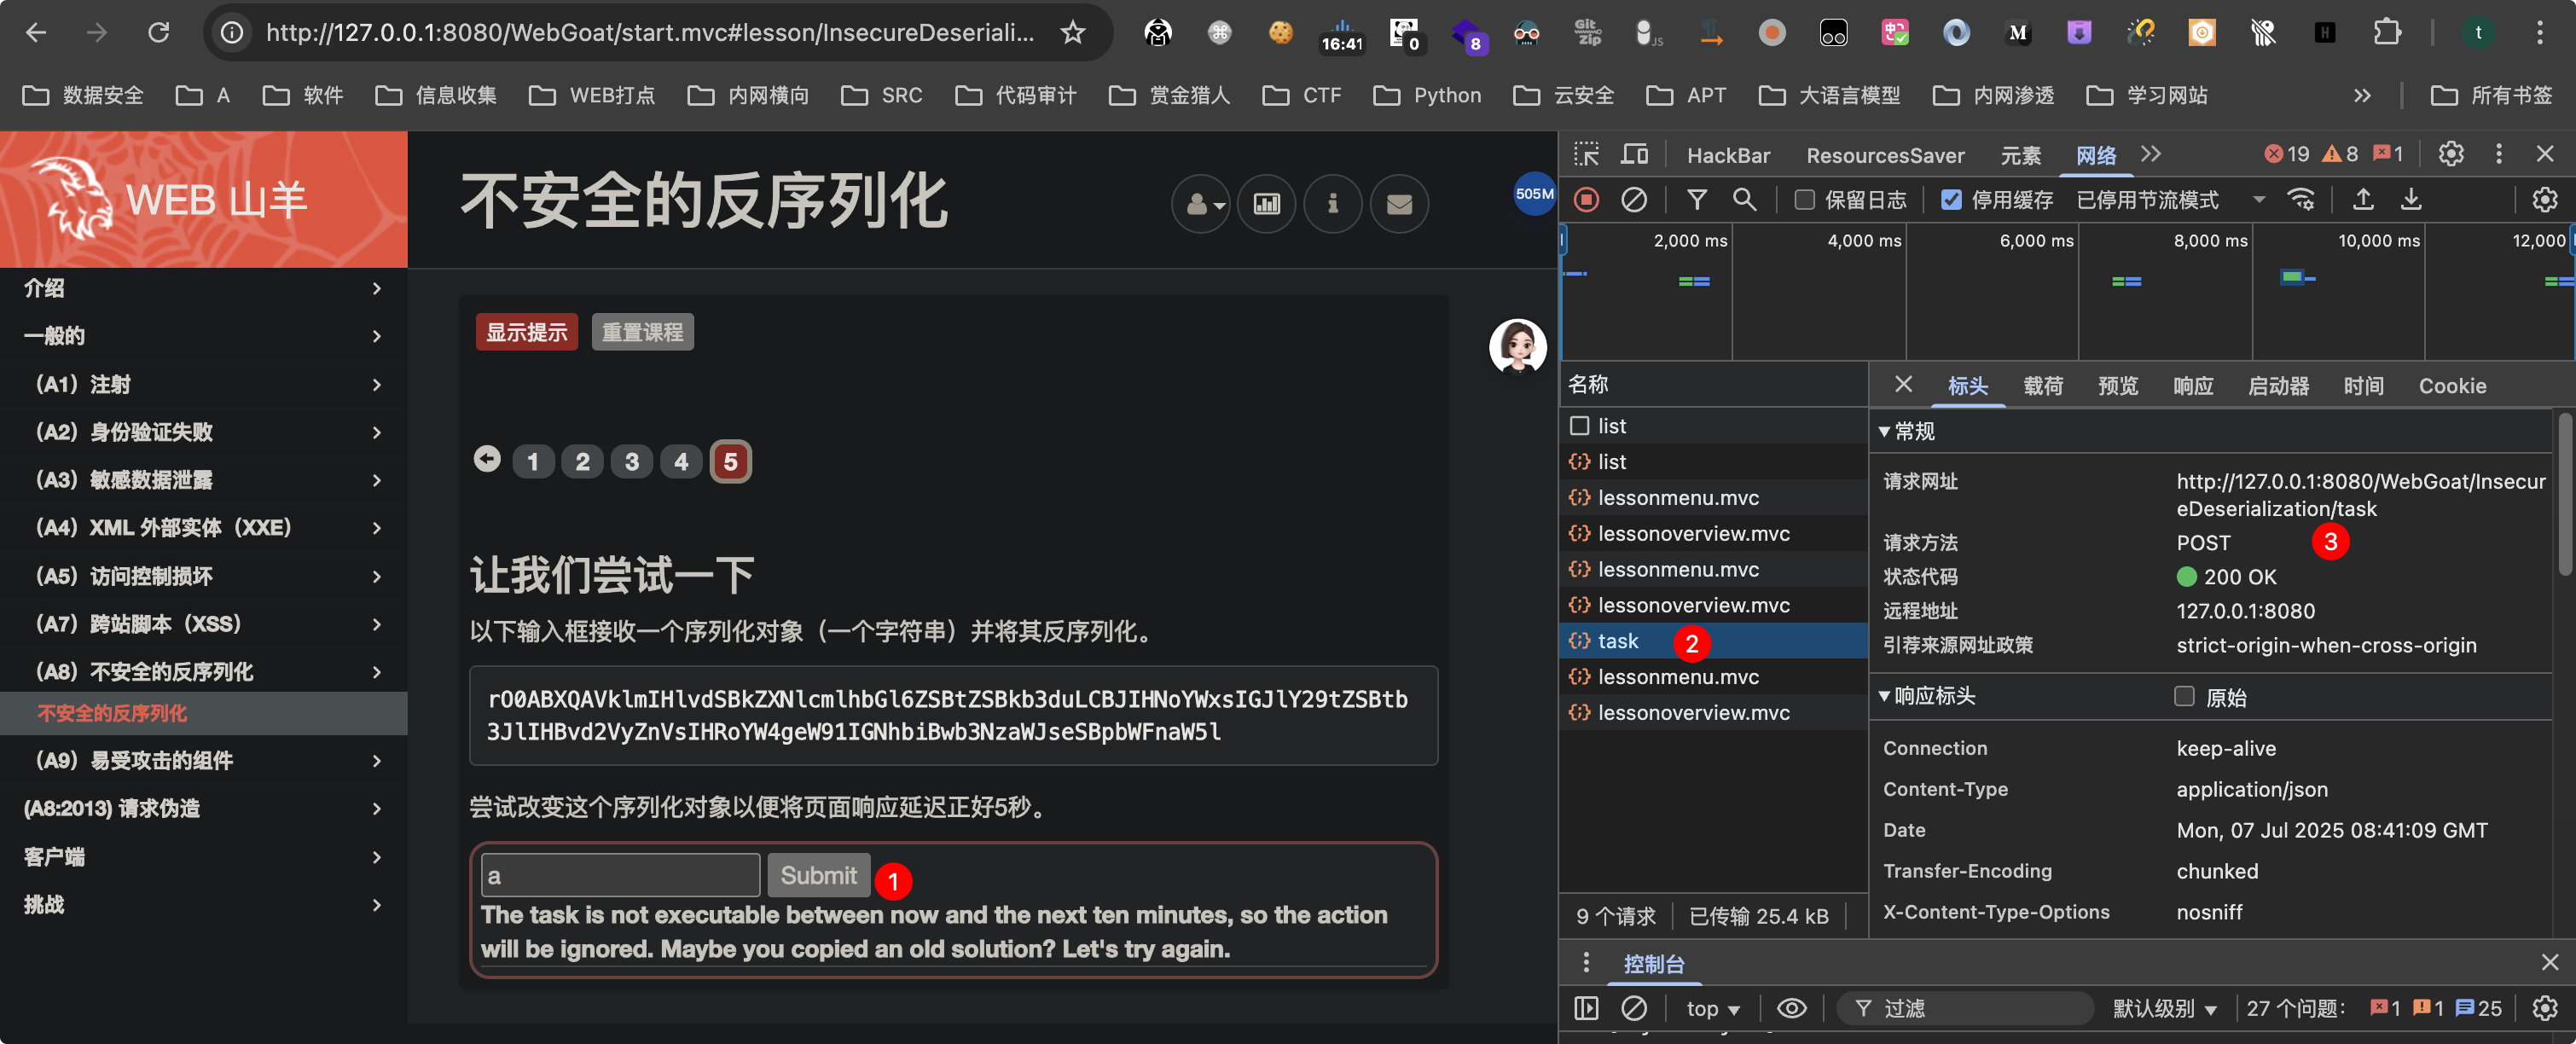Import HAR file upload icon

click(2363, 200)
